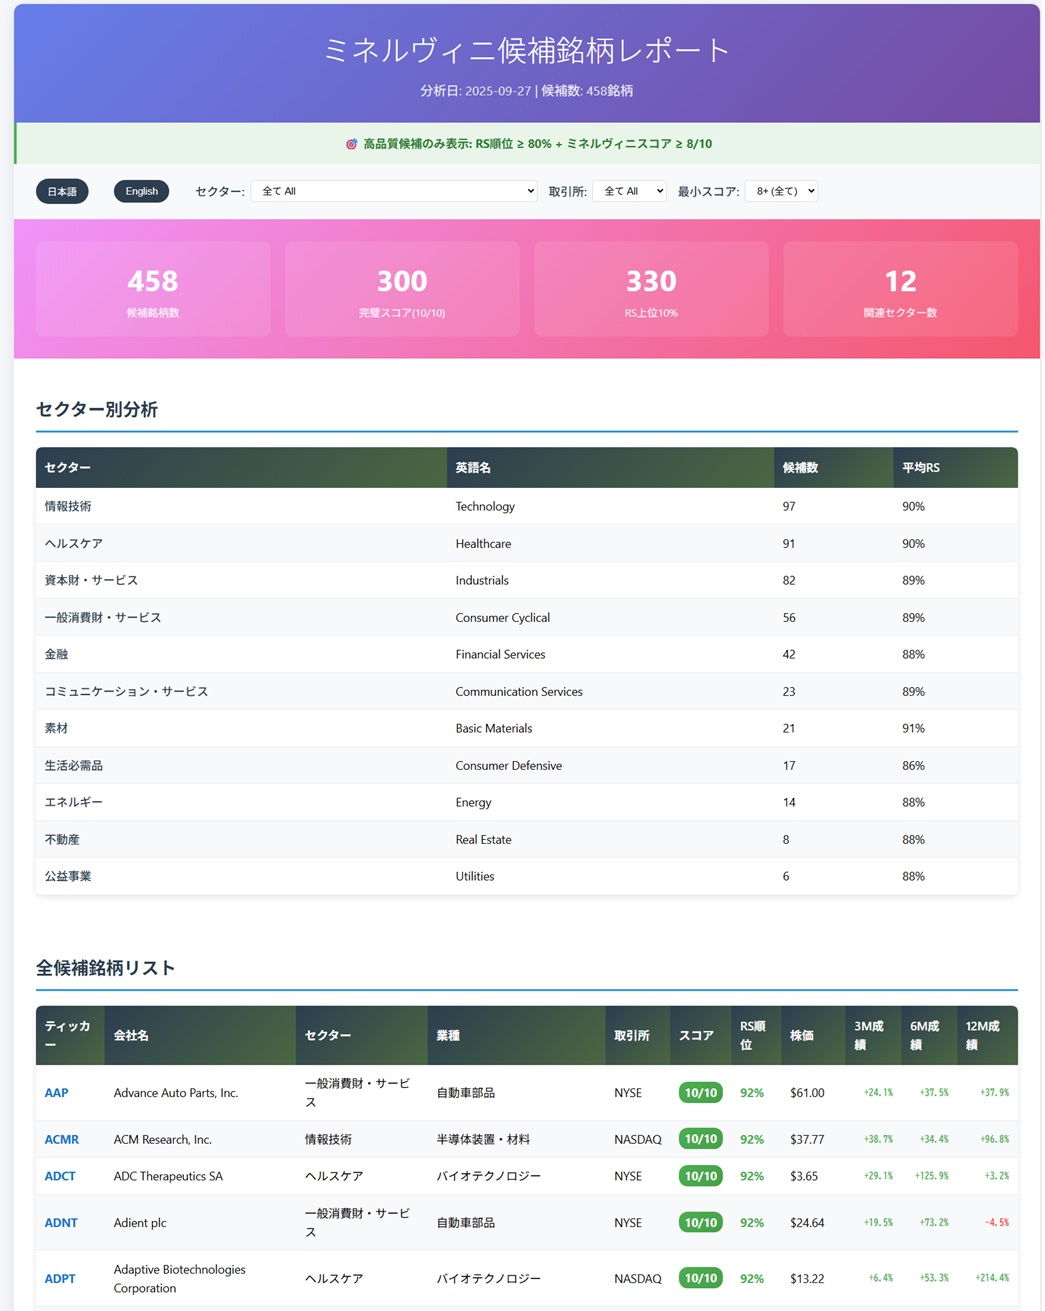
Task: Sort candidates by スコア column header
Action: coord(696,1035)
